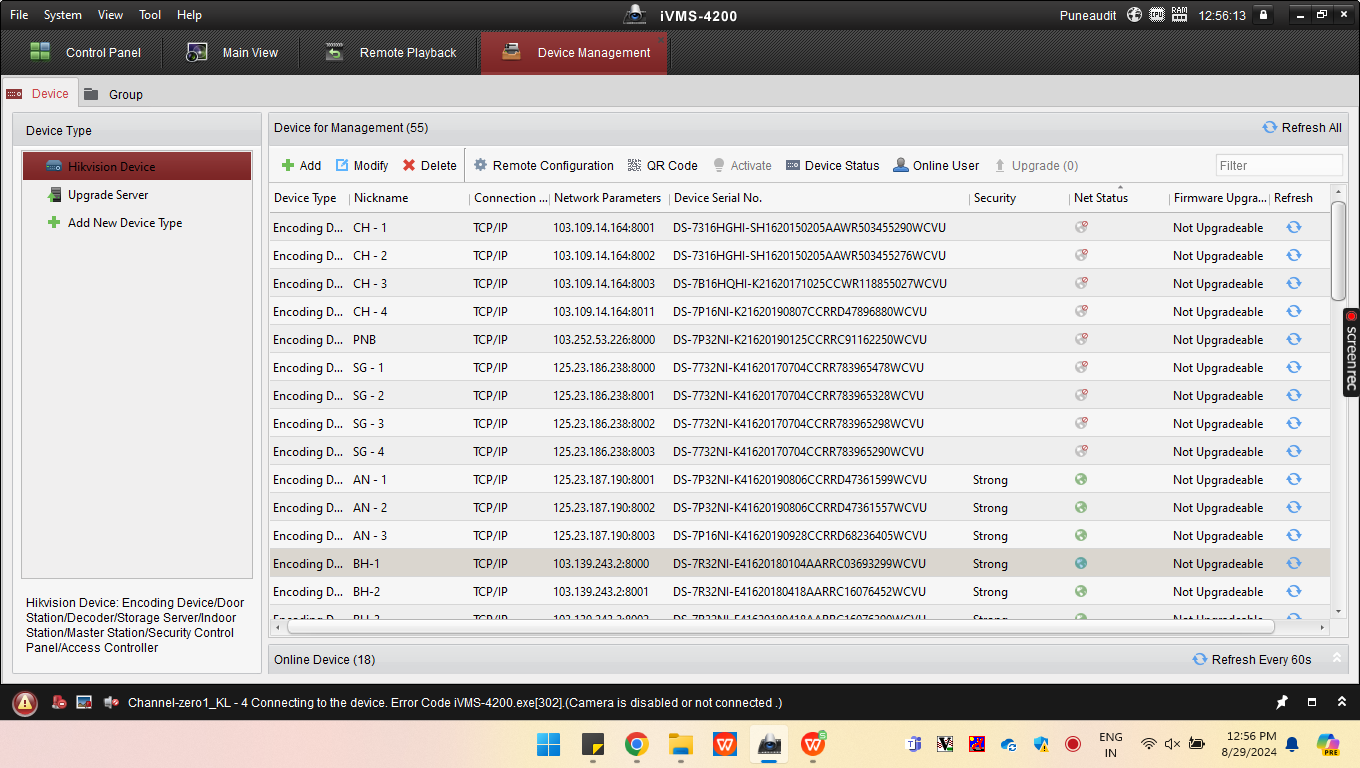Image resolution: width=1360 pixels, height=768 pixels.
Task: Switch to the Group sub-tab
Action: tap(113, 94)
